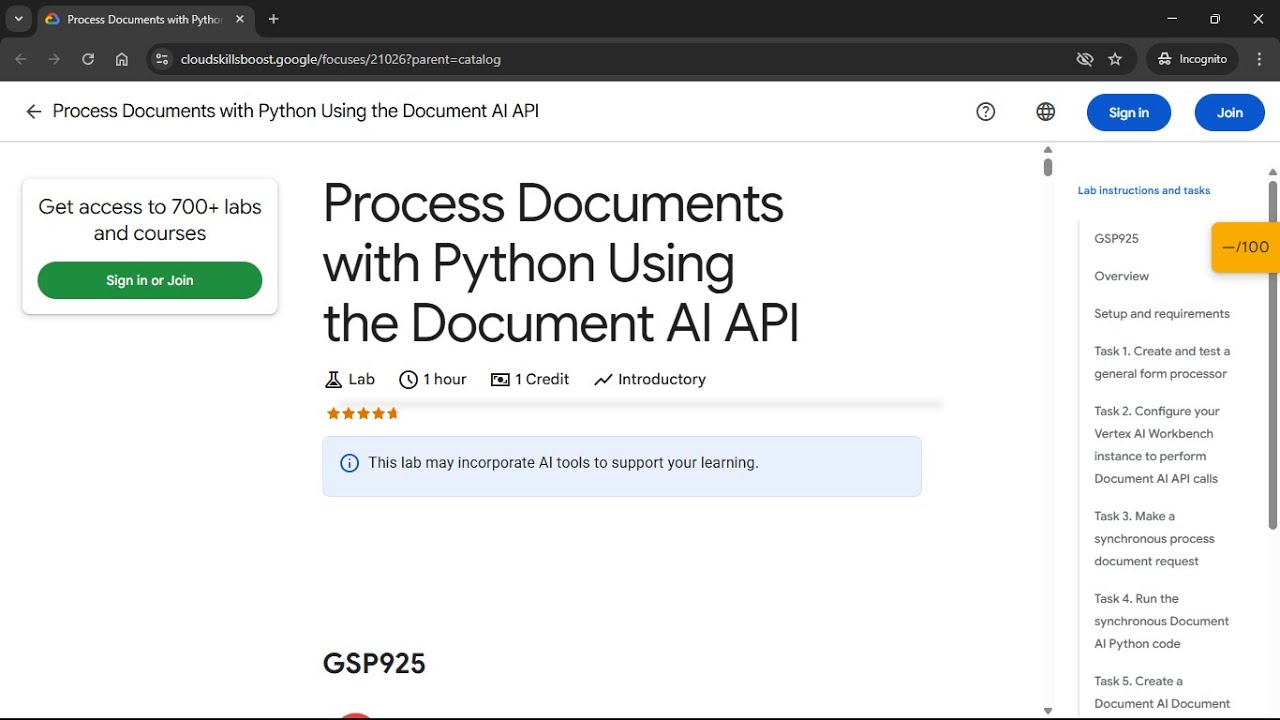Open the language globe icon

click(x=1046, y=112)
